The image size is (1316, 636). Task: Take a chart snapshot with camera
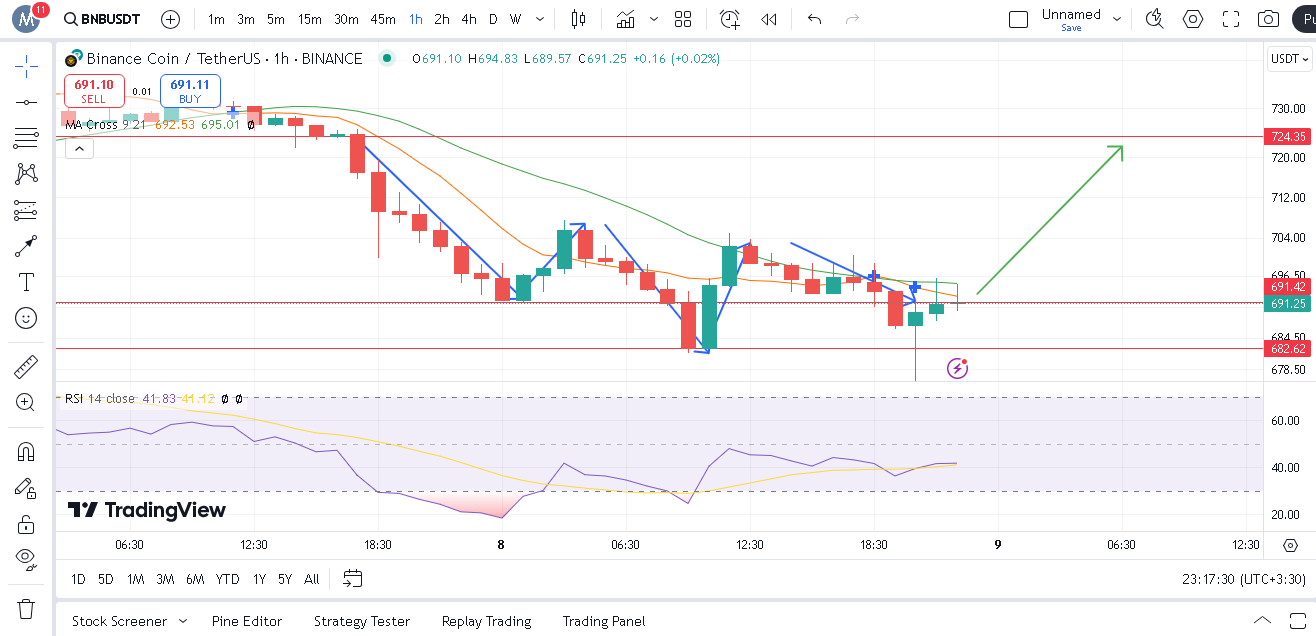click(1269, 19)
